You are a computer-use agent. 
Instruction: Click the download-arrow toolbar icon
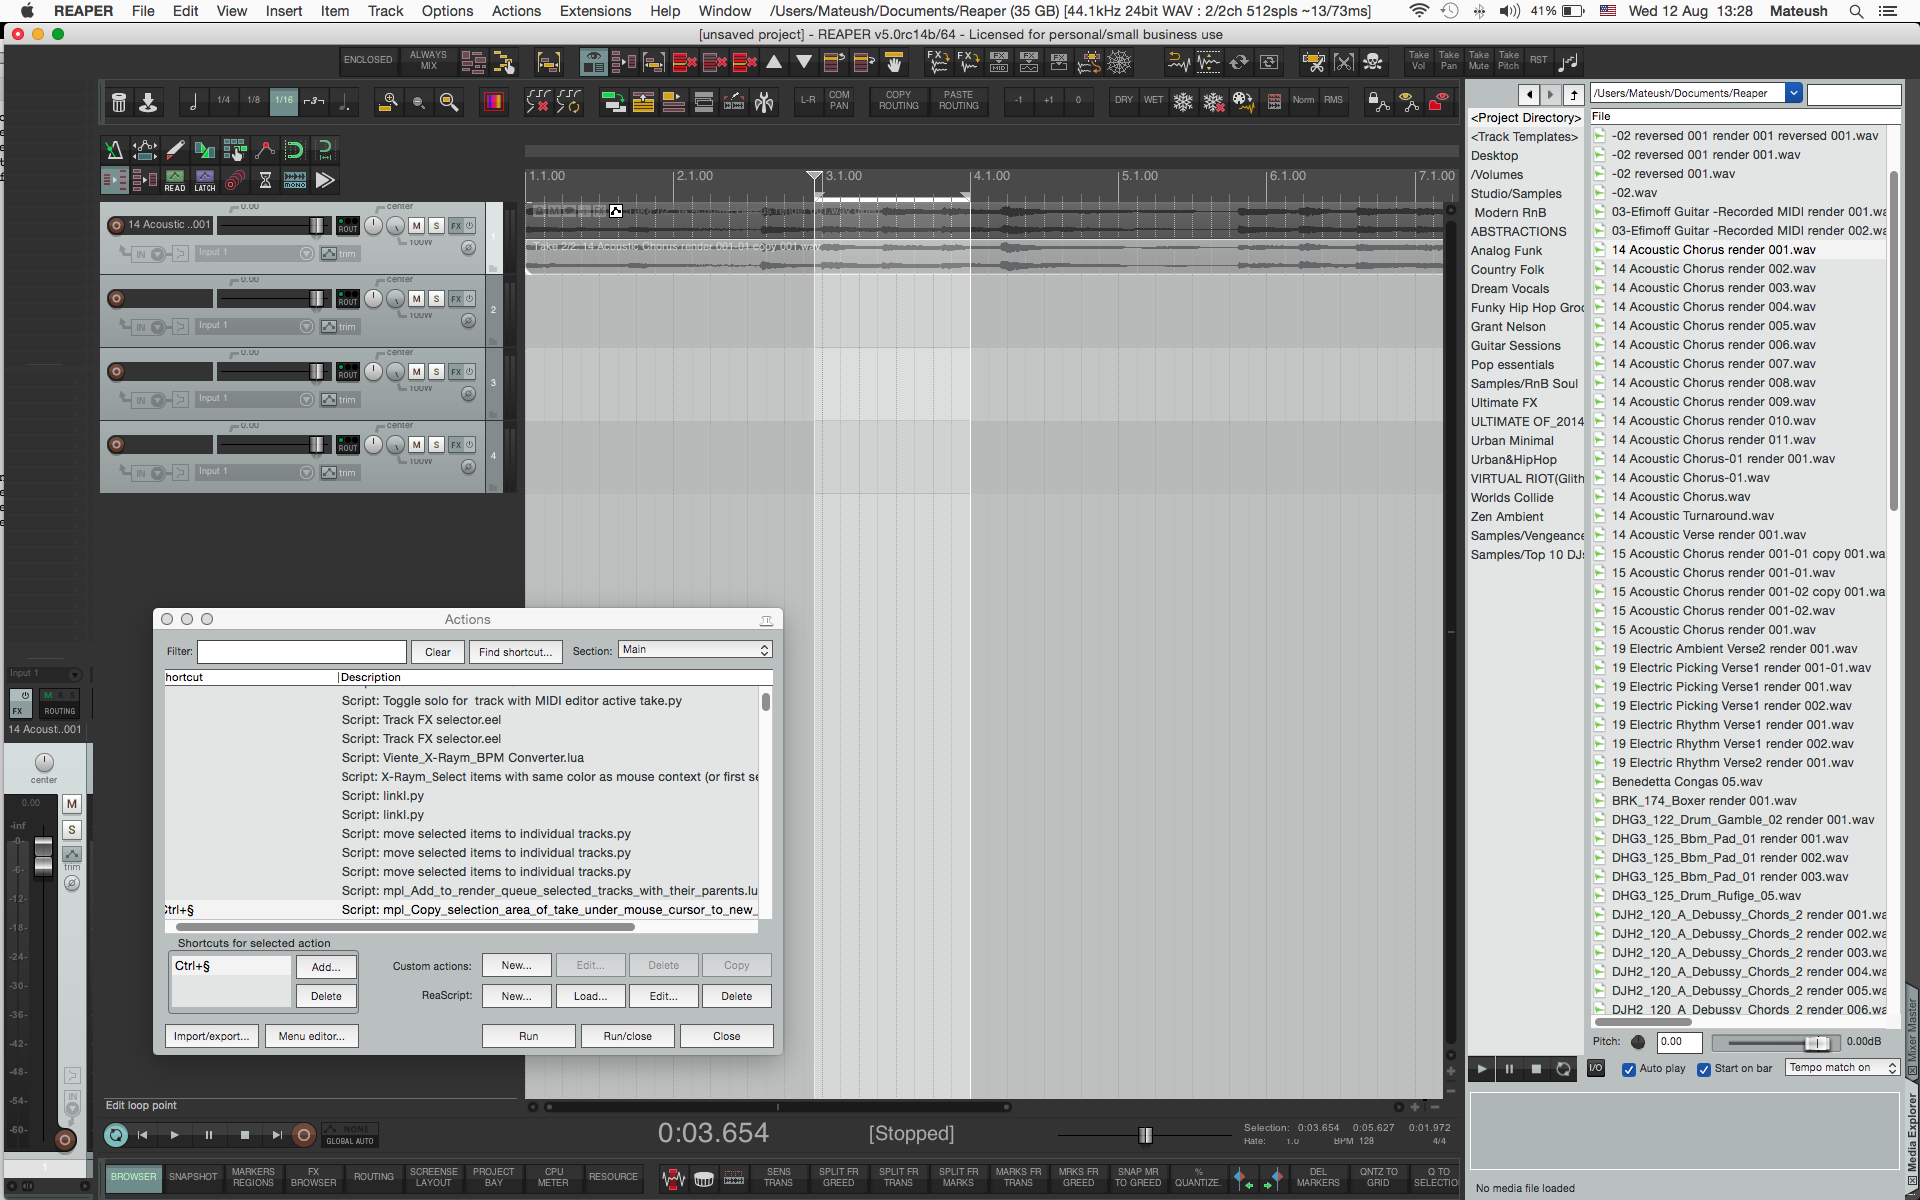pos(148,101)
